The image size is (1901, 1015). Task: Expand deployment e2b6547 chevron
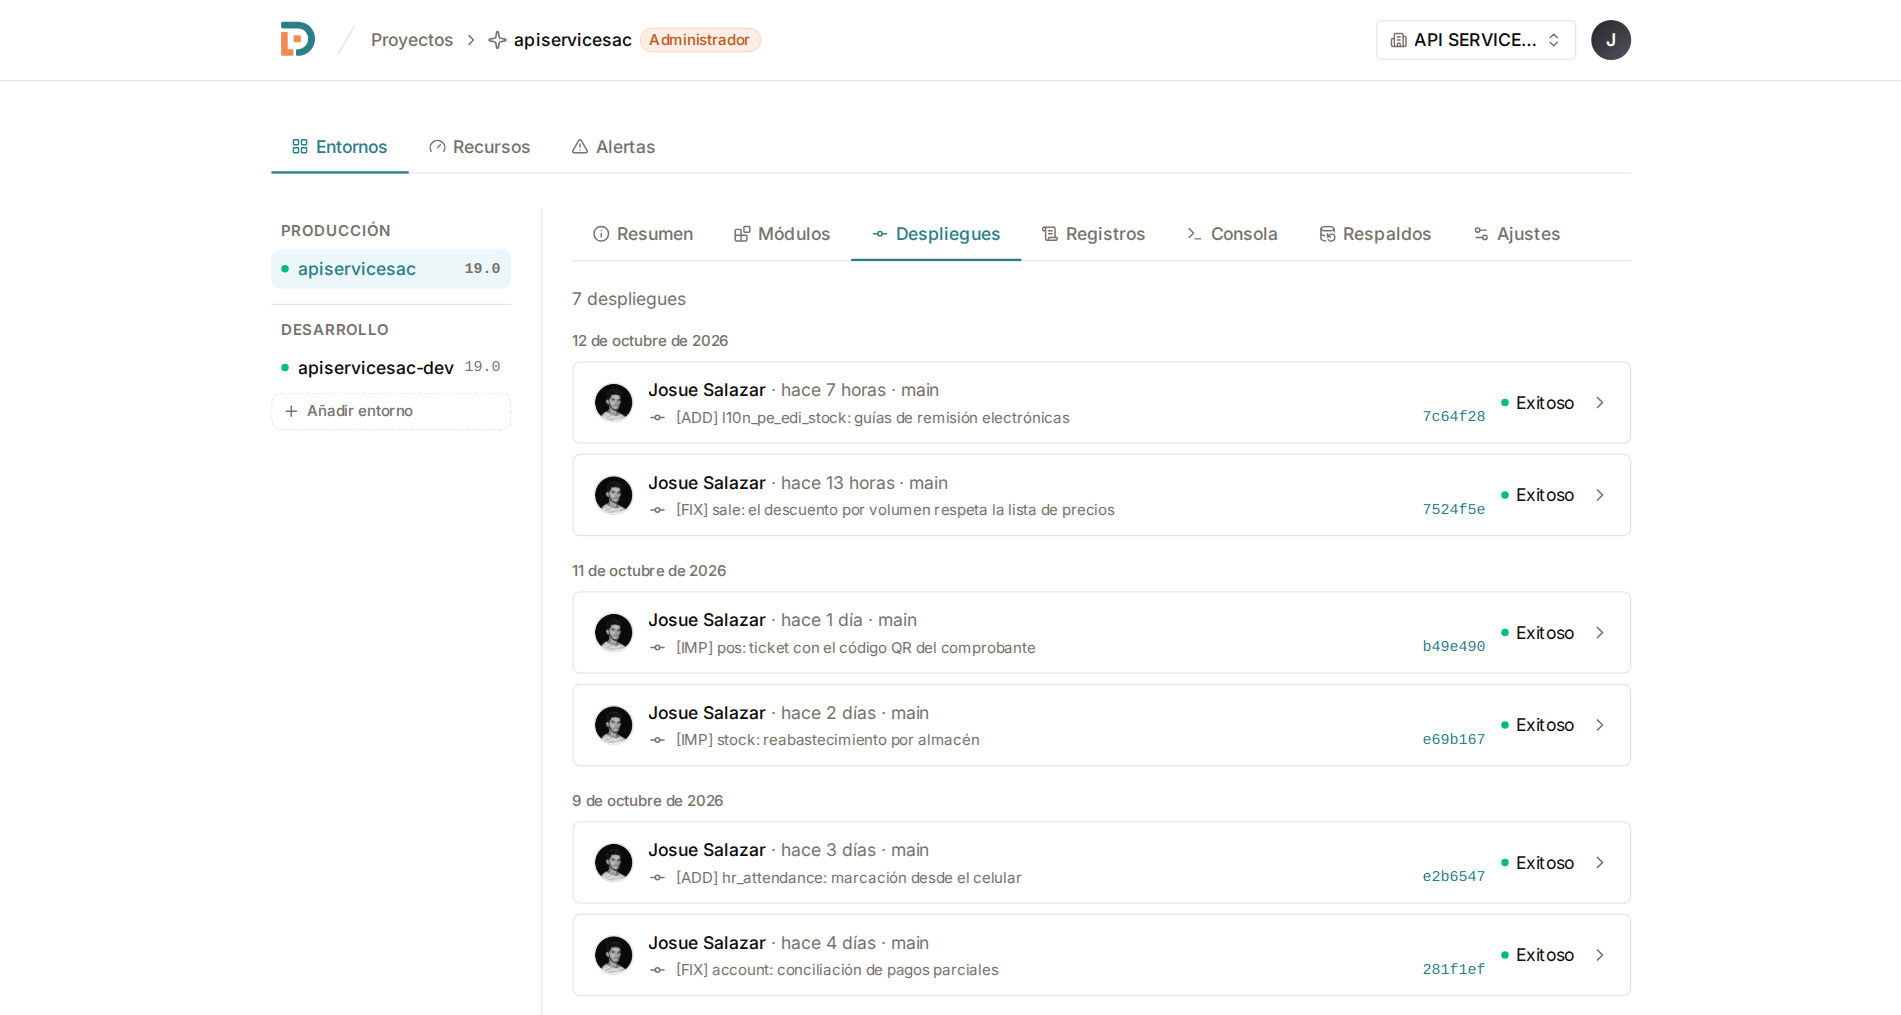point(1600,863)
